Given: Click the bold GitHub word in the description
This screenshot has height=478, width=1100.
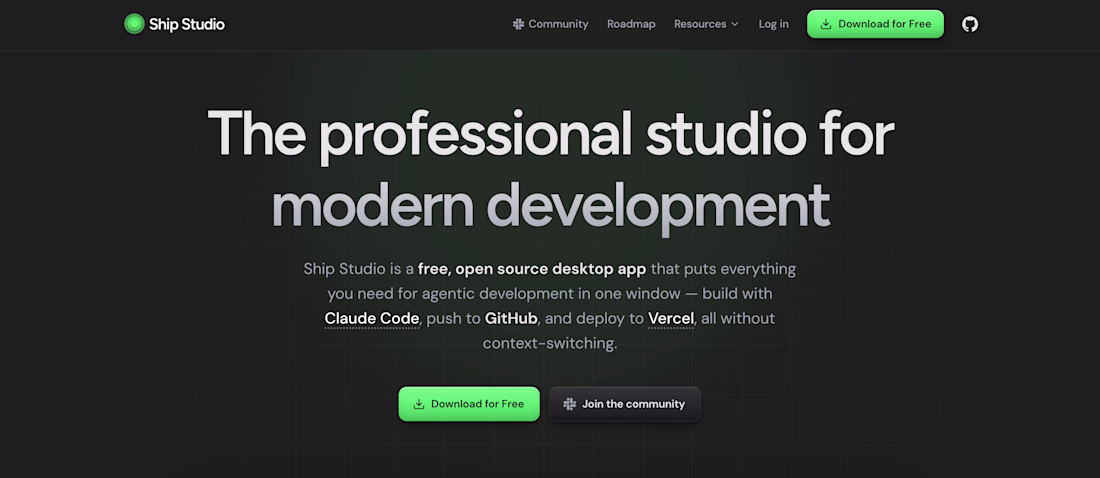Looking at the screenshot, I should pos(511,319).
